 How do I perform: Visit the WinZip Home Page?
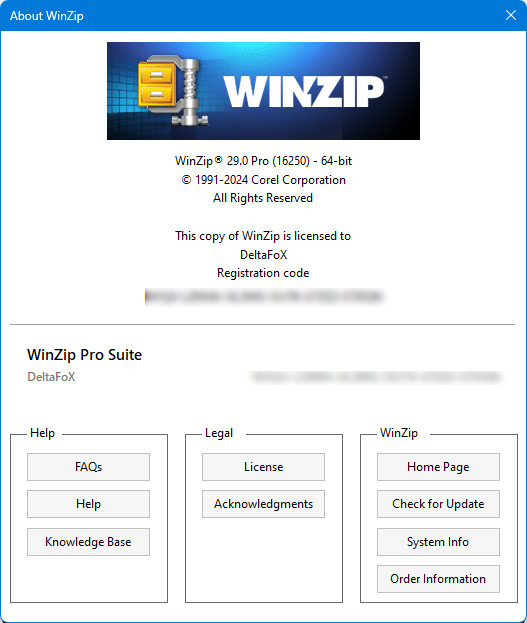coord(438,467)
